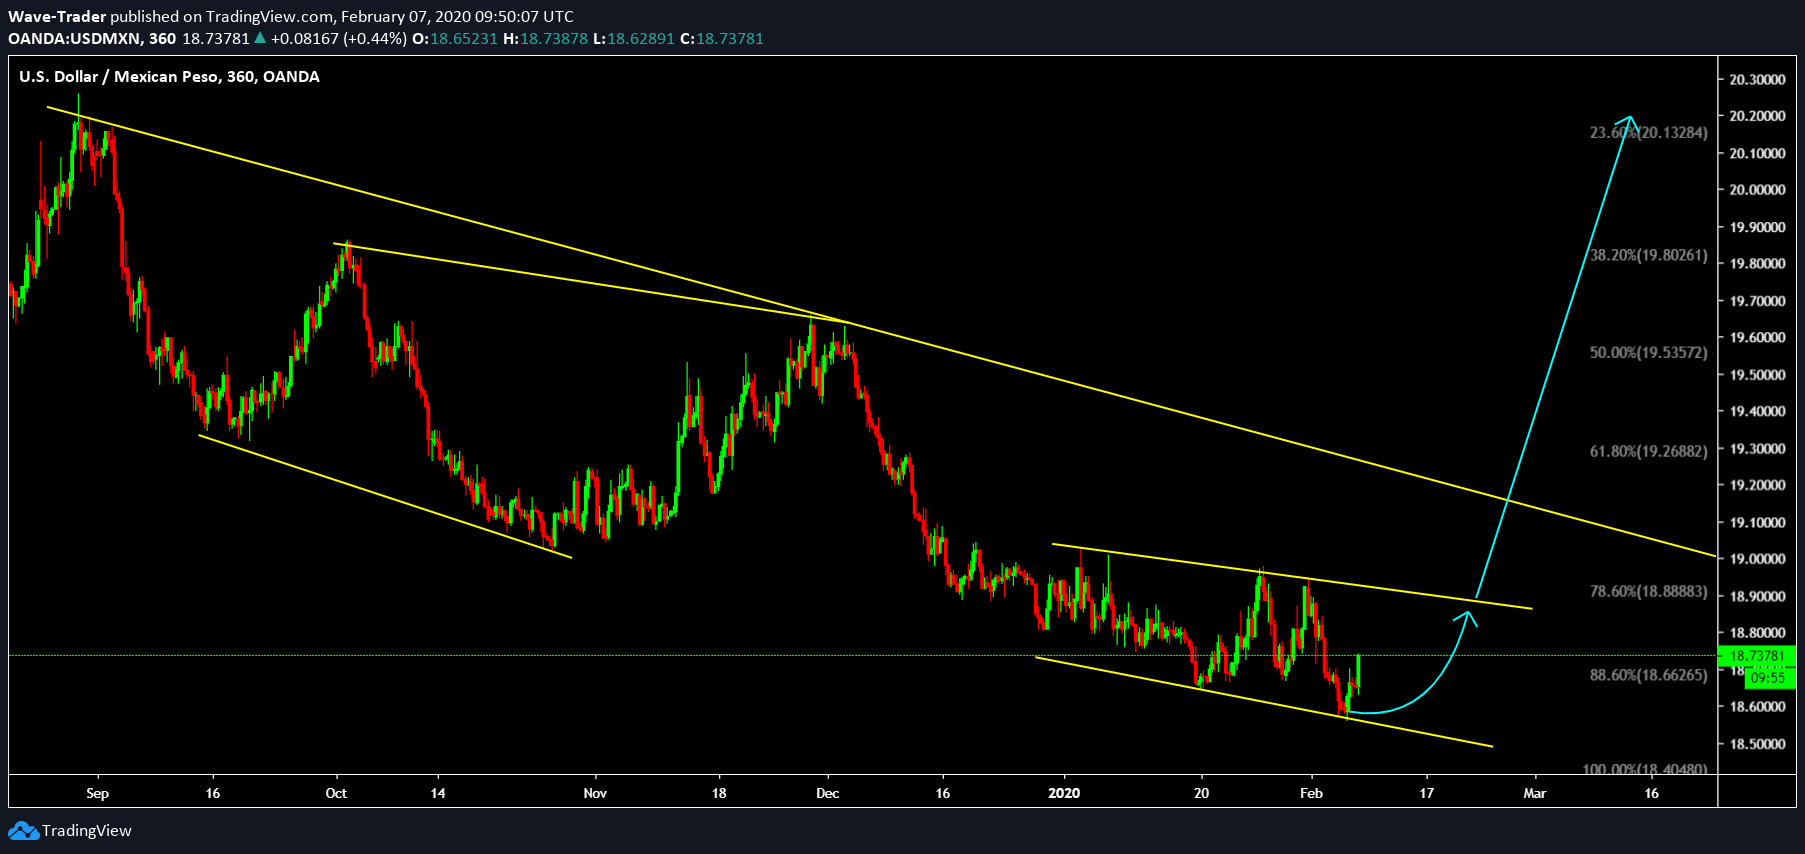This screenshot has width=1805, height=854.
Task: Click the 19.60000 price axis label
Action: pos(1757,338)
